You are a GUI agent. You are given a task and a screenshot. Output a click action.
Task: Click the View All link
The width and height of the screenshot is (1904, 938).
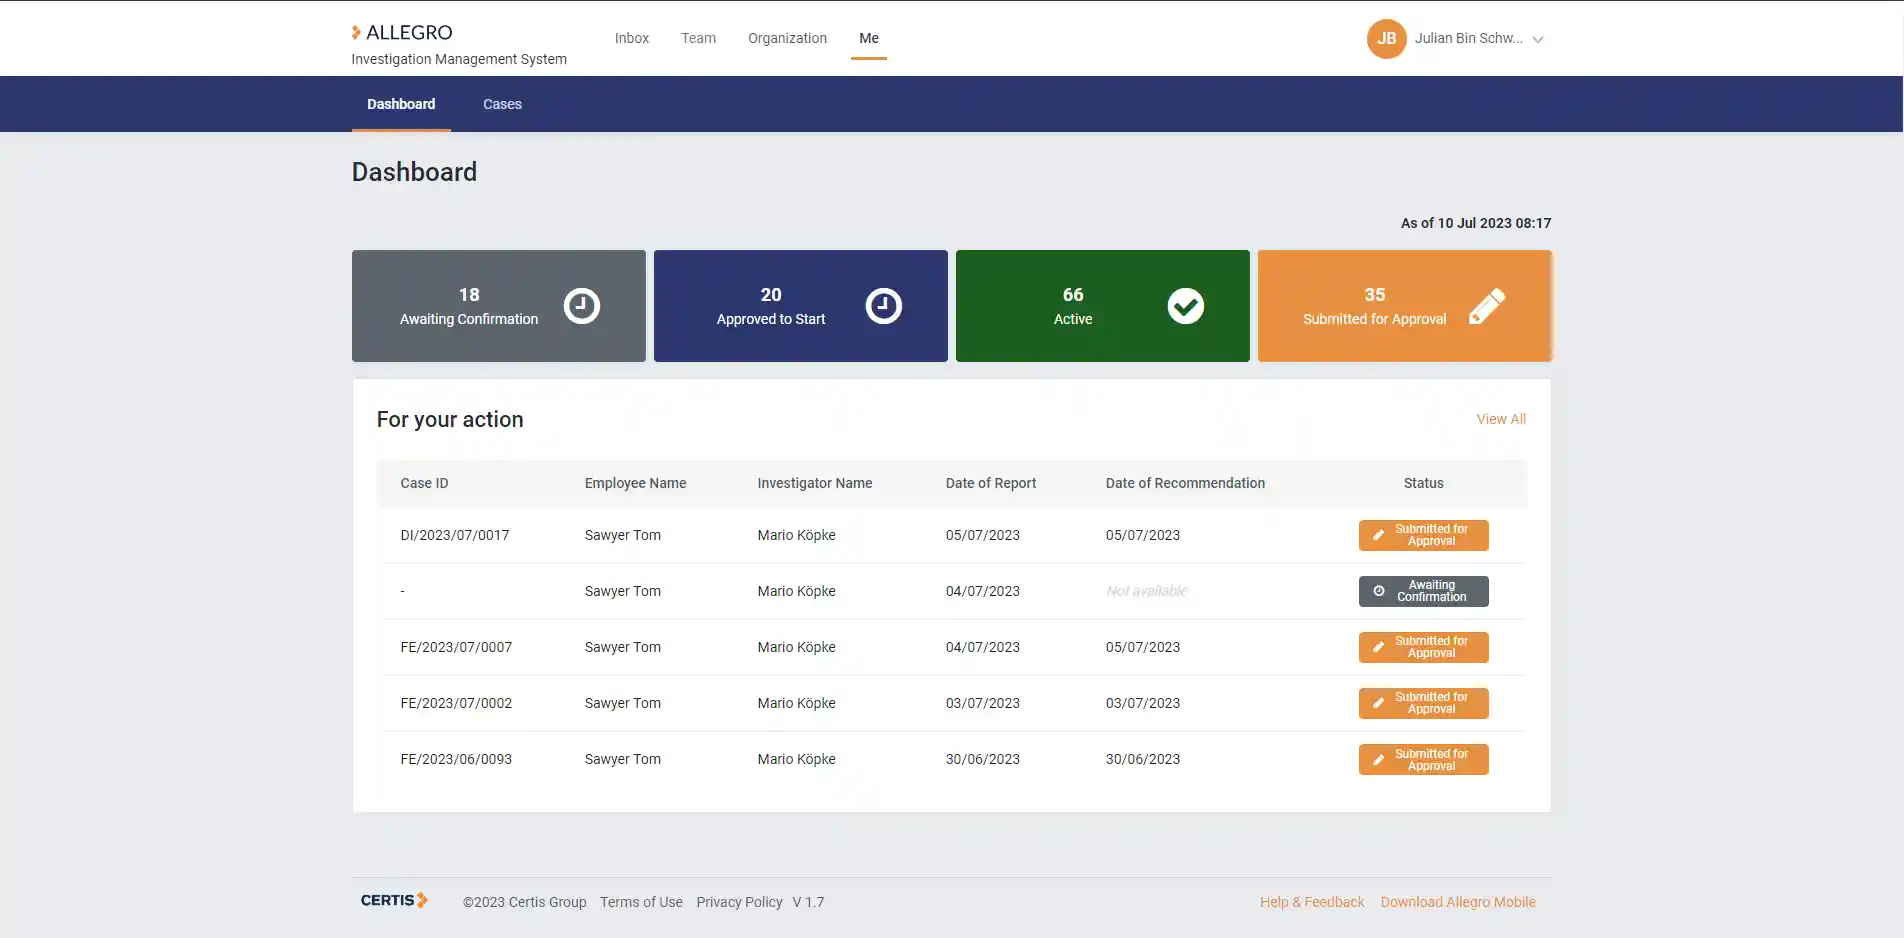[1501, 419]
